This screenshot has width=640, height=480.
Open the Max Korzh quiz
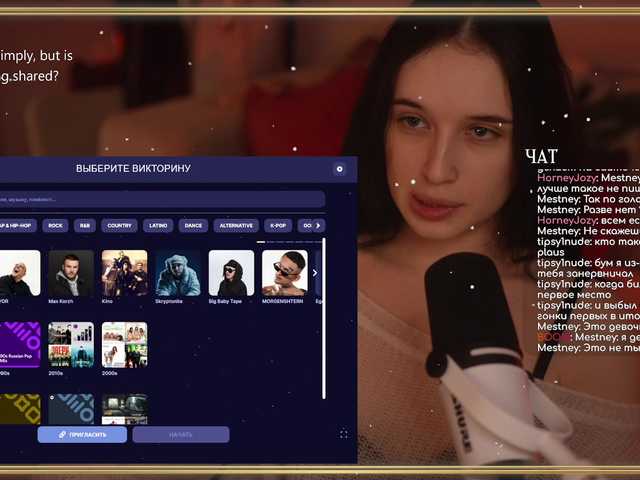(71, 273)
